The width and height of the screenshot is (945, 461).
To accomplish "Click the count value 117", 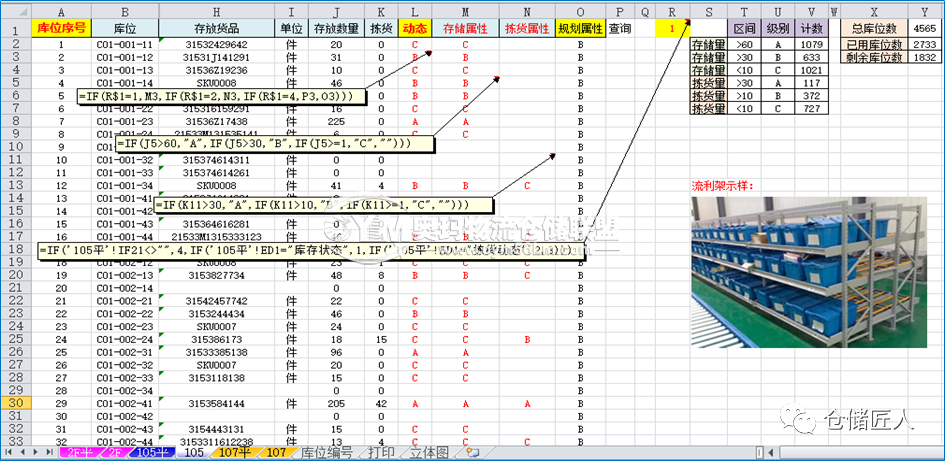I will pos(812,83).
